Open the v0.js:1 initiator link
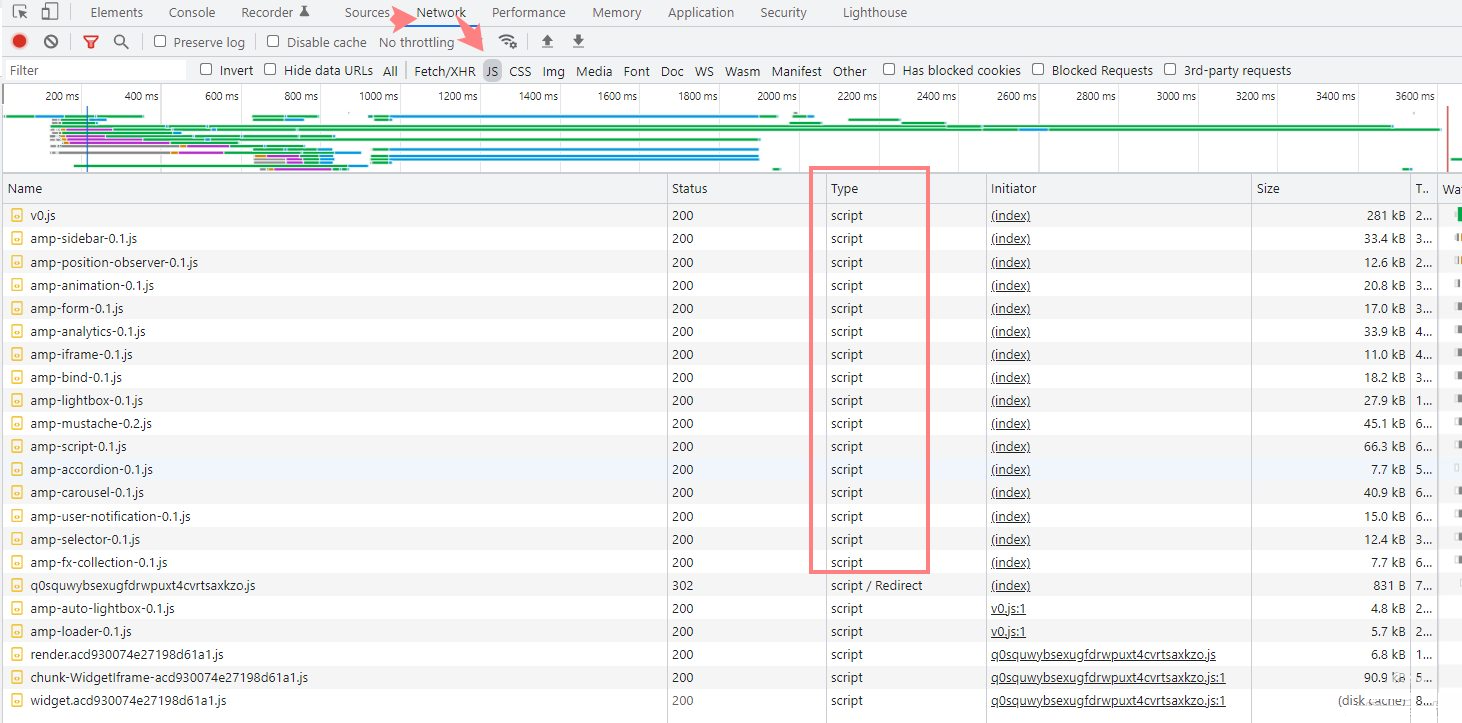This screenshot has height=723, width=1462. click(x=1008, y=608)
